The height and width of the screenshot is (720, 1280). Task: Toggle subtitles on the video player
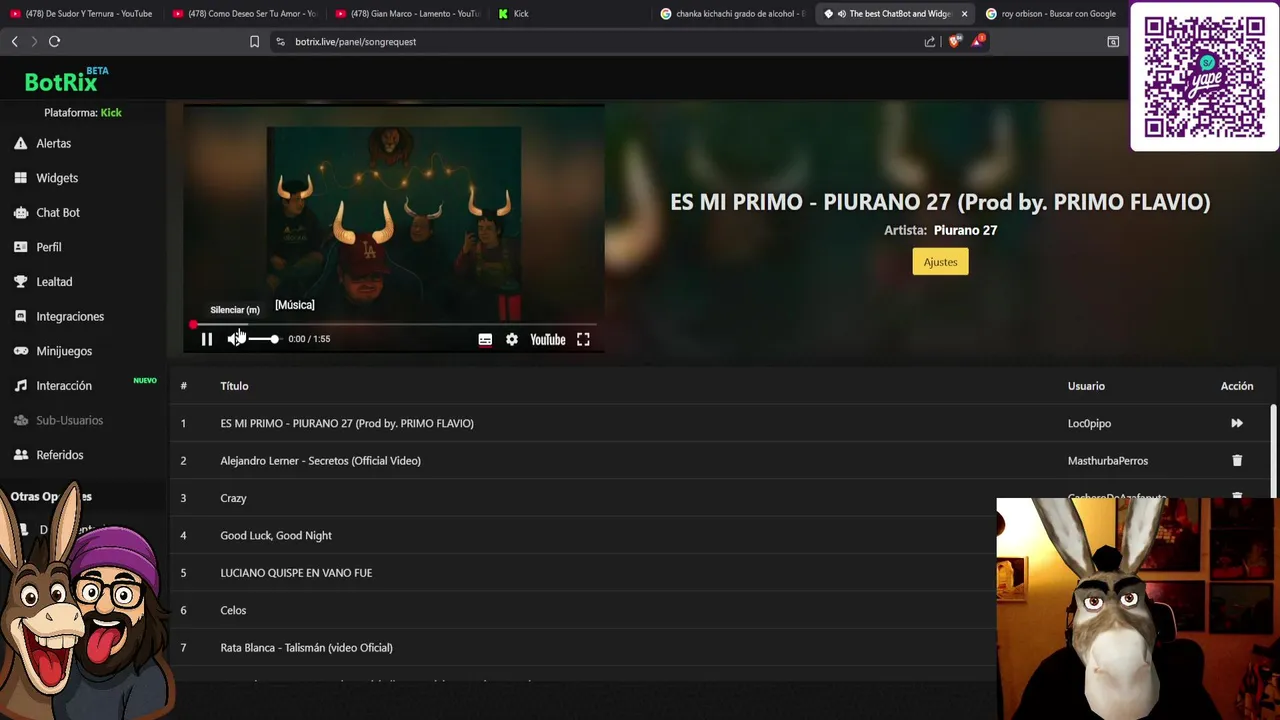pyautogui.click(x=485, y=339)
